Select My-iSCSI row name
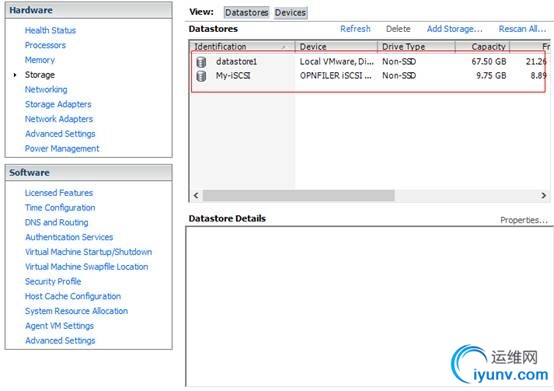554x391 pixels. click(233, 76)
